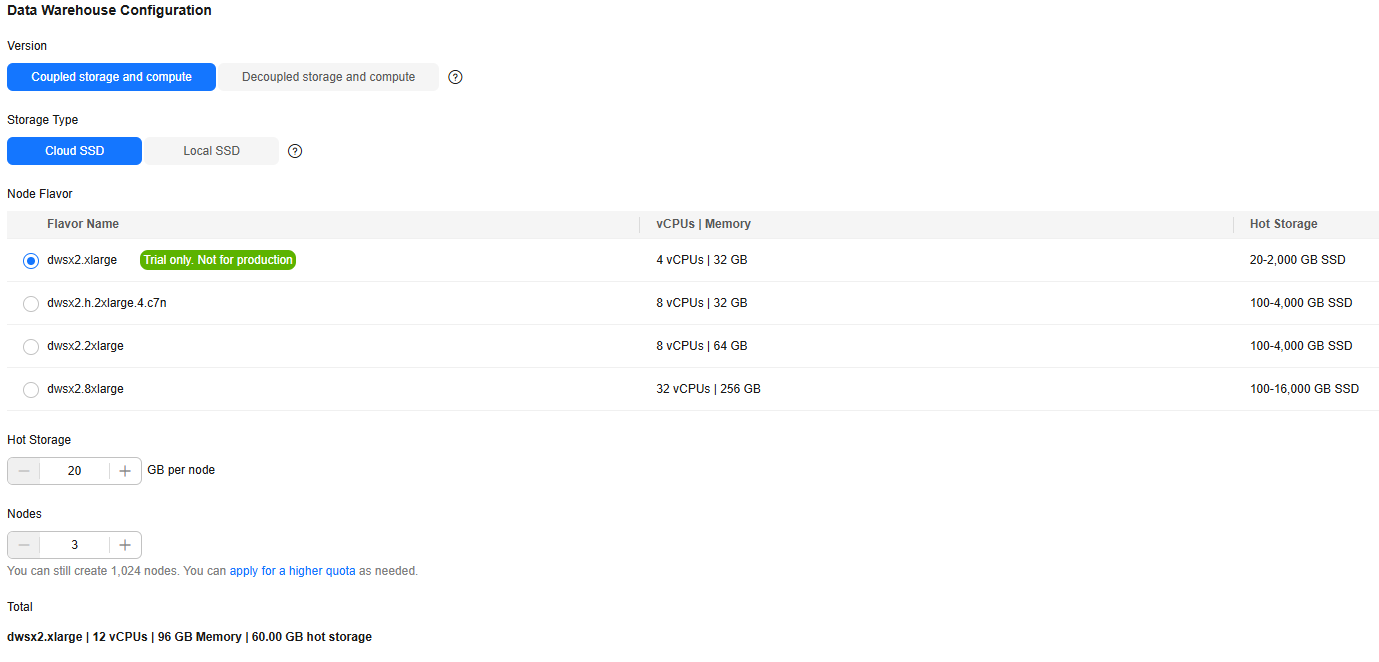Select the dwsx2.h.2xlarge.4.c7n flavor radio button
Image resolution: width=1379 pixels, height=662 pixels.
click(31, 304)
